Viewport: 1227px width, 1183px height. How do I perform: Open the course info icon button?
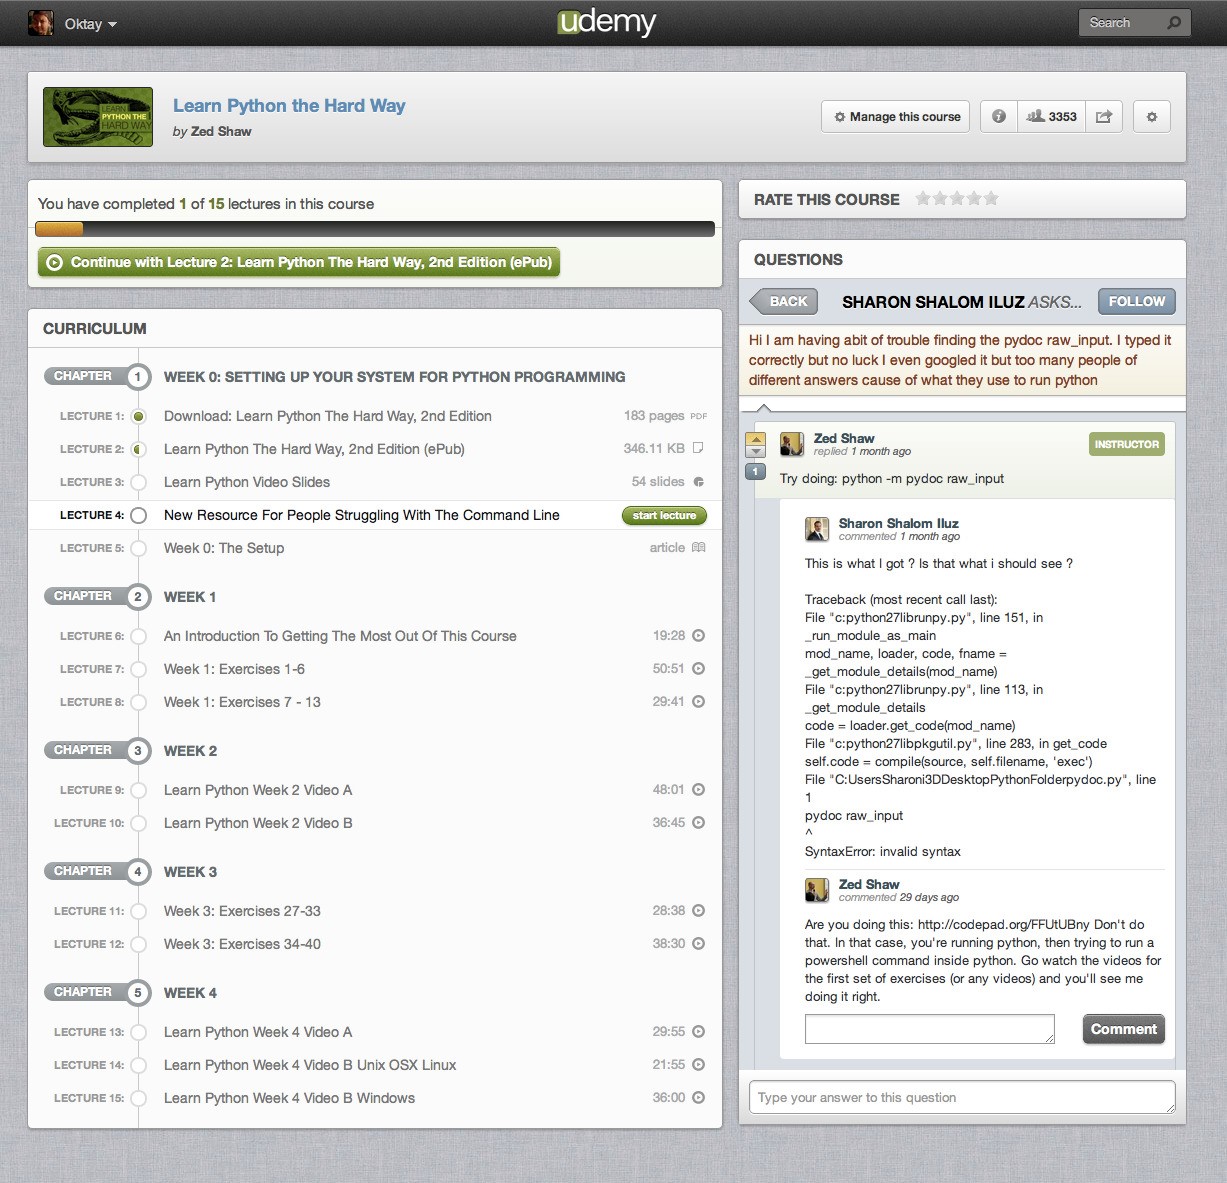pyautogui.click(x=998, y=117)
